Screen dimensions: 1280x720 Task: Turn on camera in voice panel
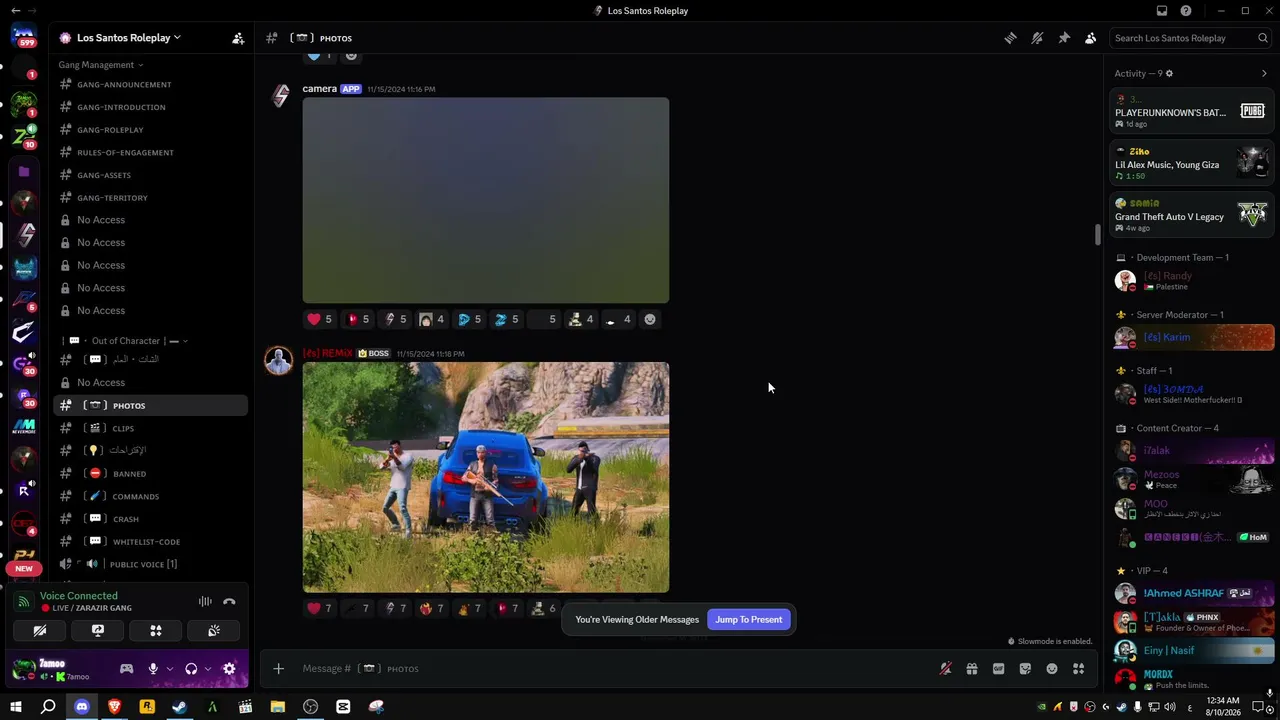pos(40,631)
